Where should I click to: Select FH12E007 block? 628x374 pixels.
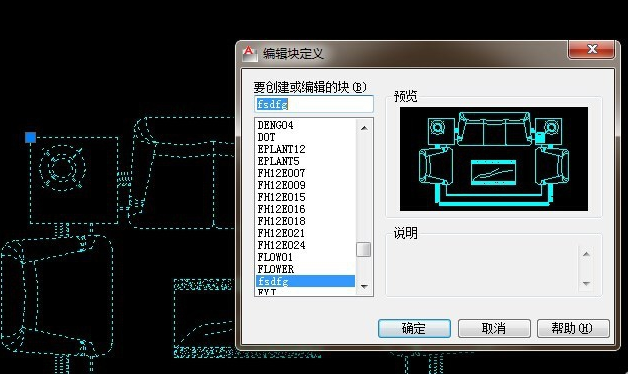click(305, 173)
